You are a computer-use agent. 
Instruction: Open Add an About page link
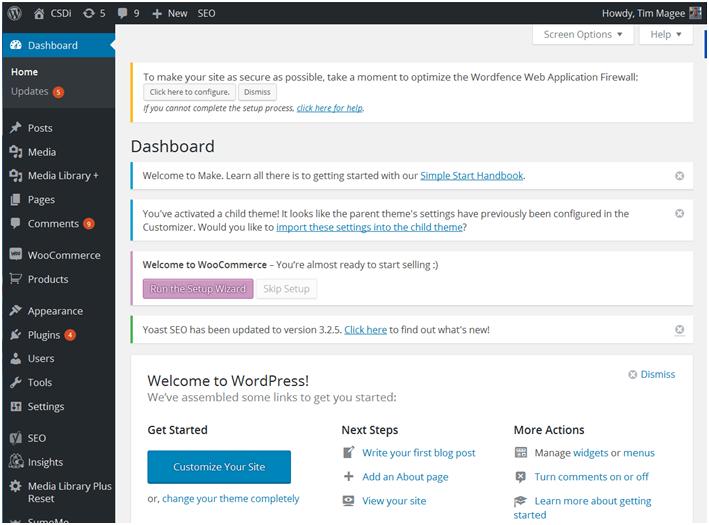click(405, 477)
